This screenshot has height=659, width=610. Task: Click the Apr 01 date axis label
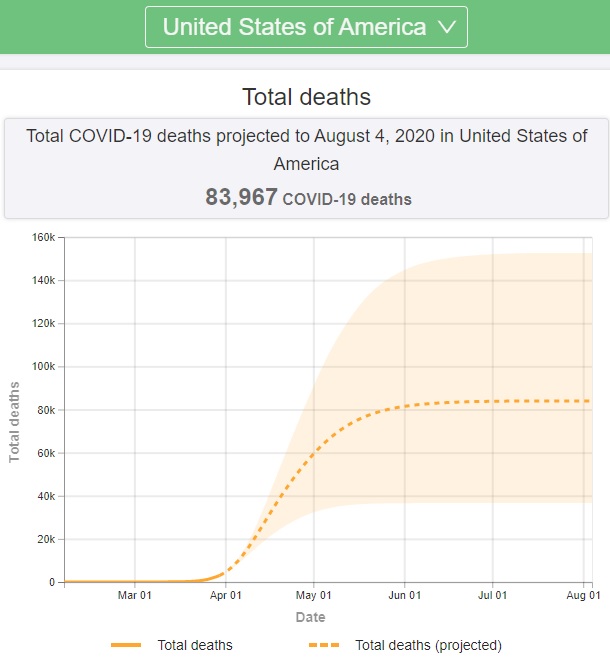pyautogui.click(x=226, y=596)
